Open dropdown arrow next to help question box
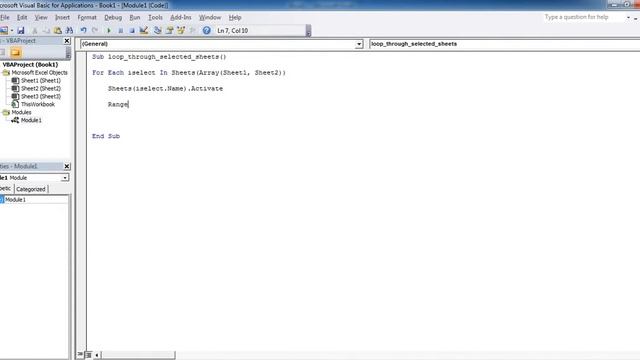The image size is (640, 360). (x=628, y=18)
